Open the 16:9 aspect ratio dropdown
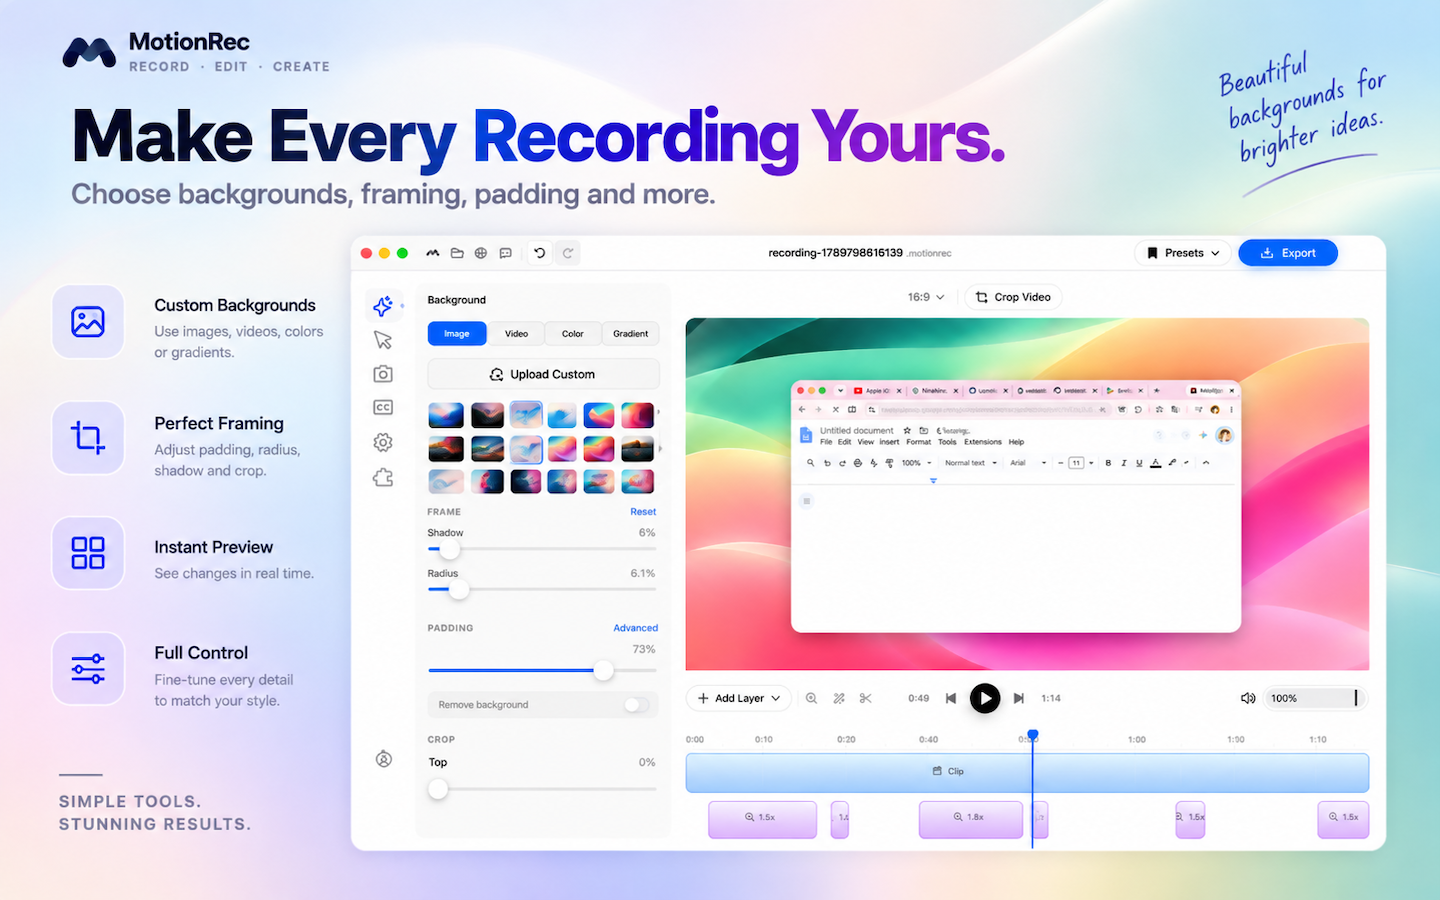Screen dimensions: 1440x900 click(x=926, y=297)
